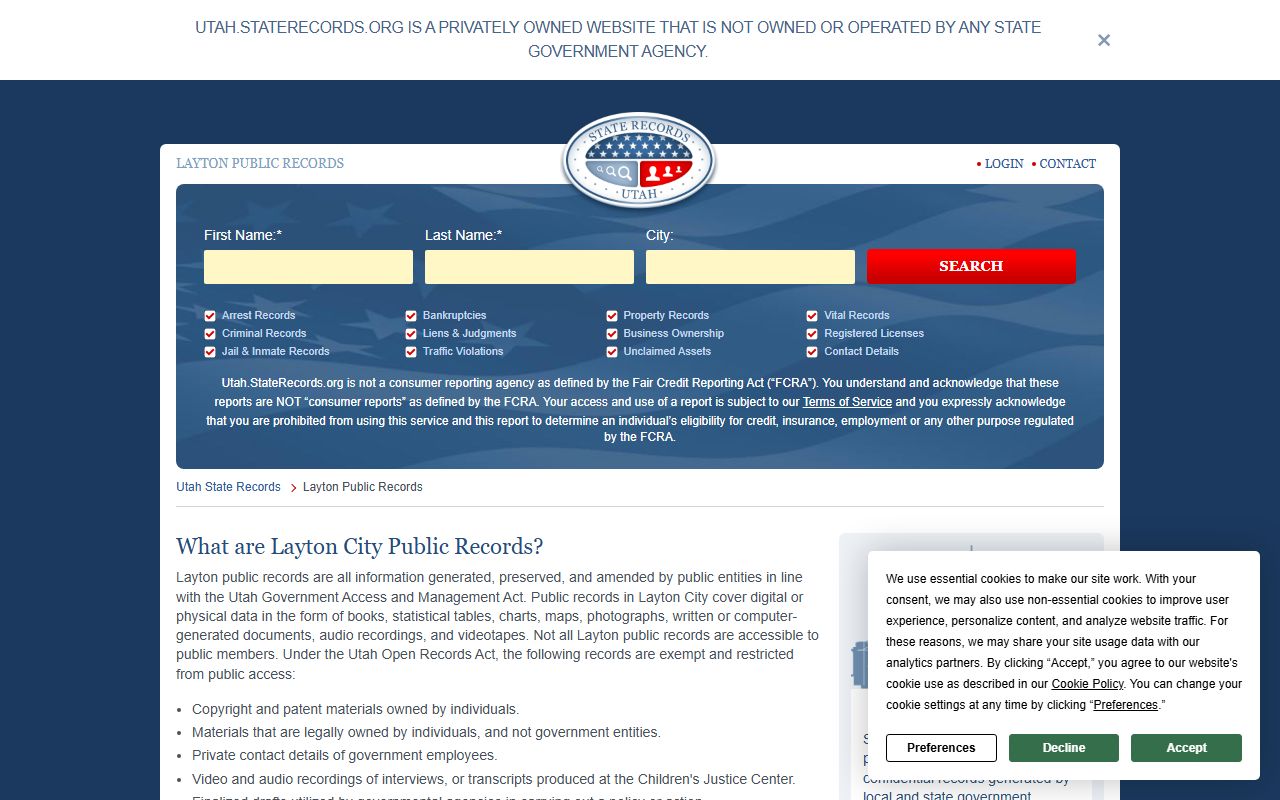1280x800 pixels.
Task: Click the State Records Utah logo
Action: pyautogui.click(x=639, y=160)
